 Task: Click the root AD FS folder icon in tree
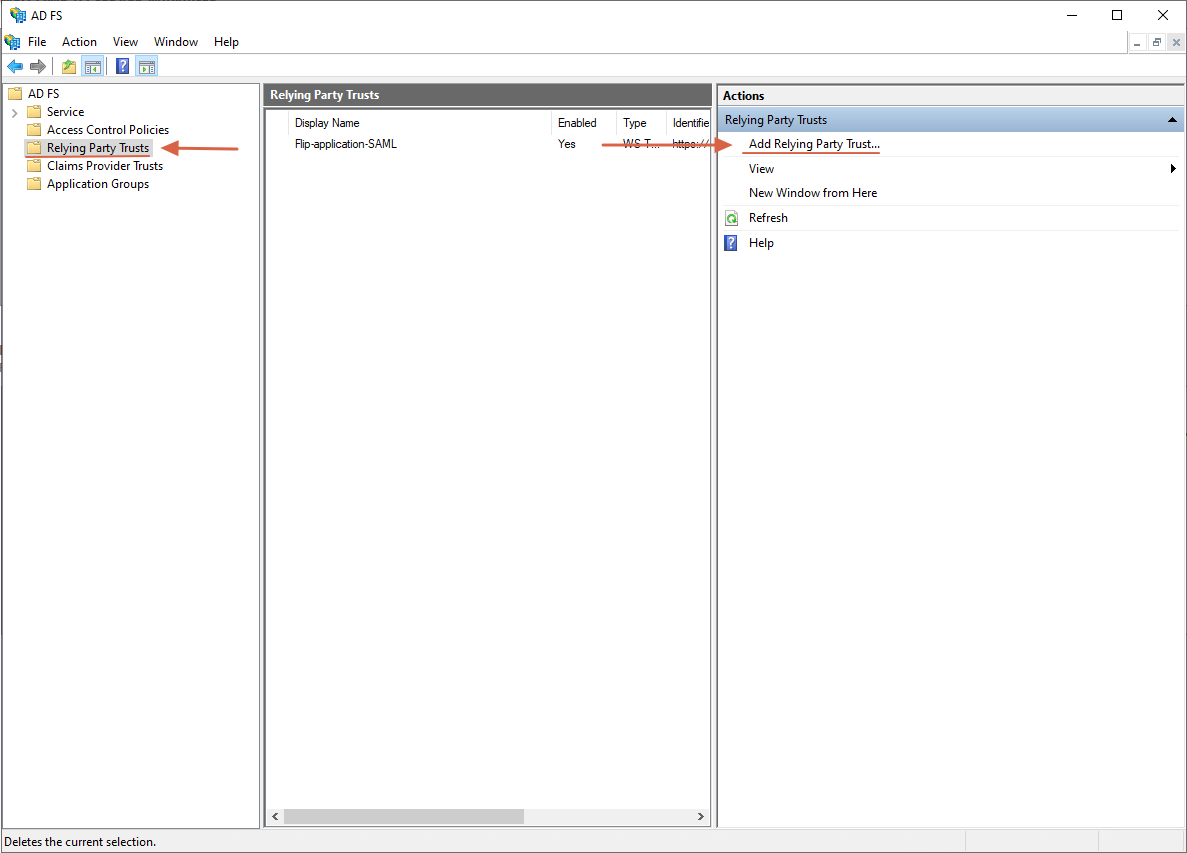click(15, 94)
